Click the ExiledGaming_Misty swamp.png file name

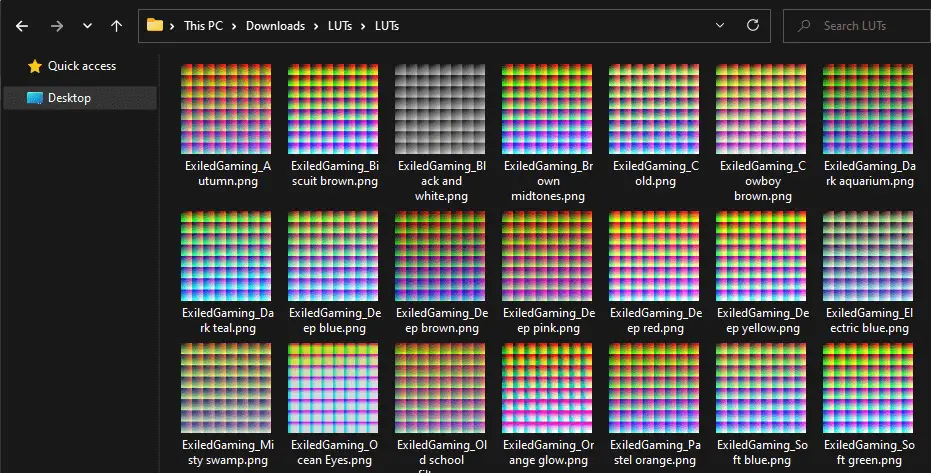click(227, 452)
